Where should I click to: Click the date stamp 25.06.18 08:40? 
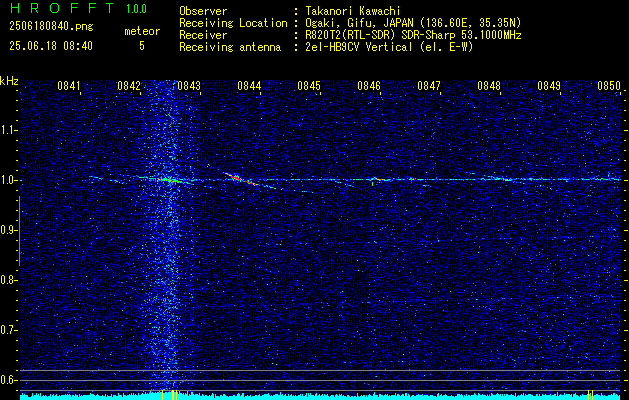pyautogui.click(x=51, y=46)
